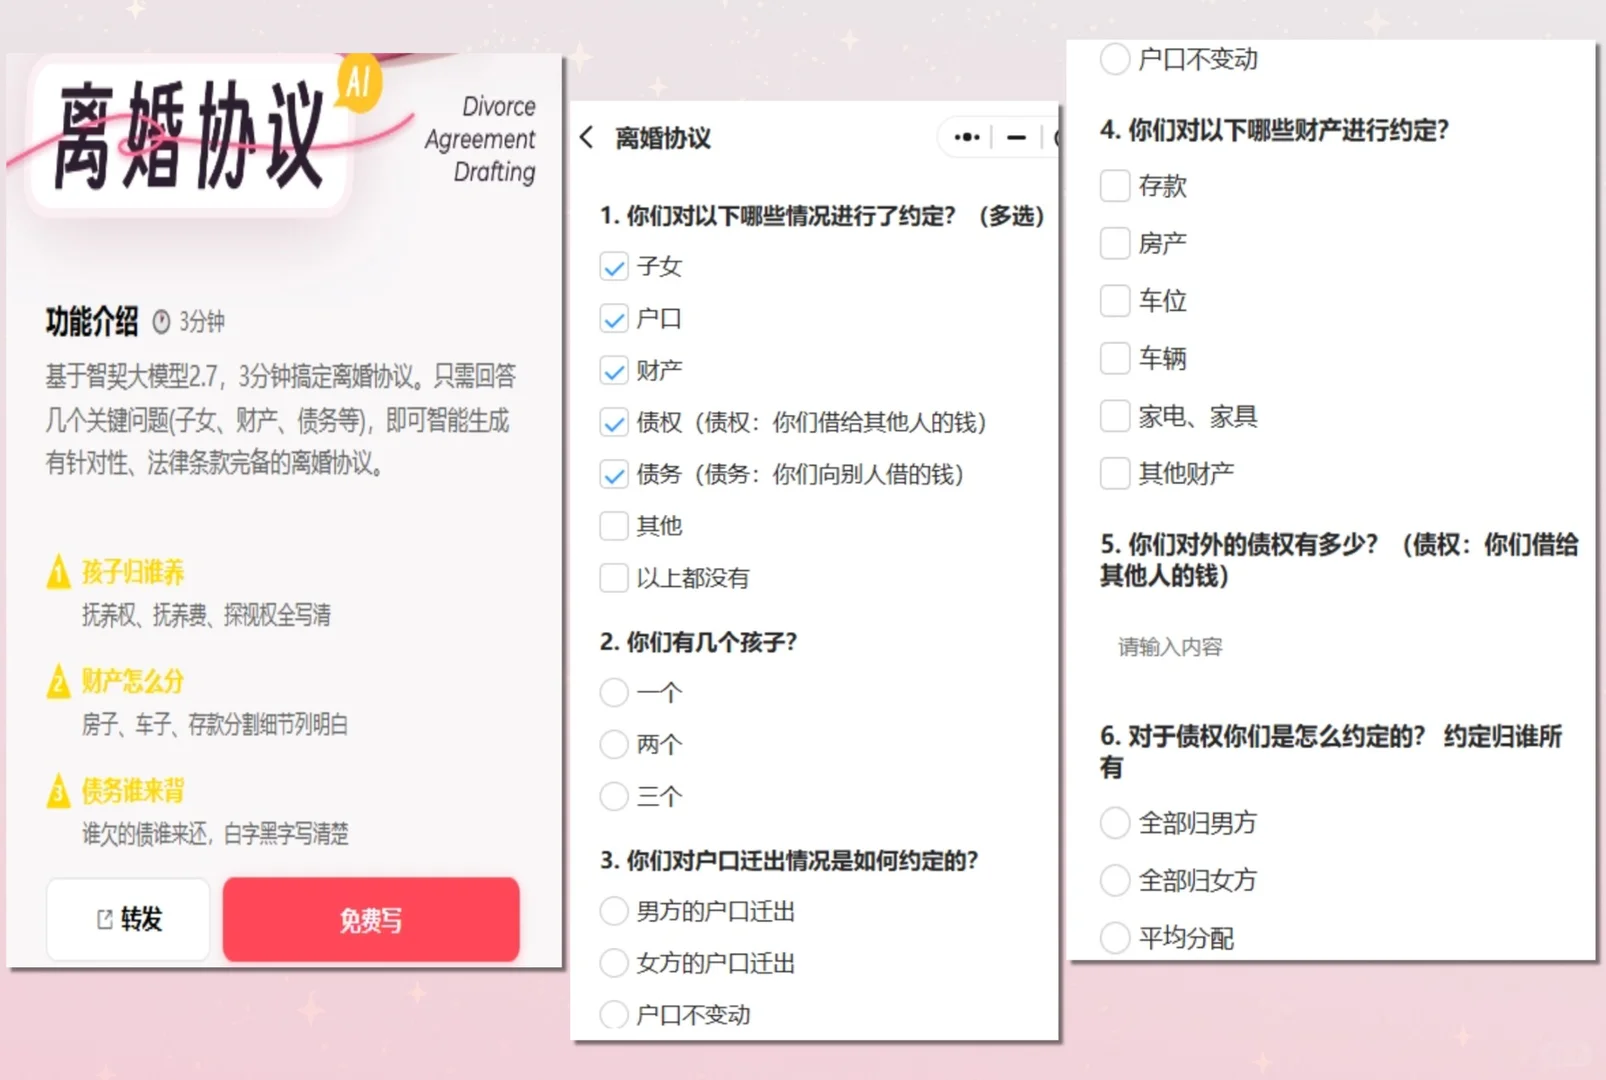Tap the minimize icon in the capsule bar
This screenshot has width=1606, height=1080.
(1016, 137)
